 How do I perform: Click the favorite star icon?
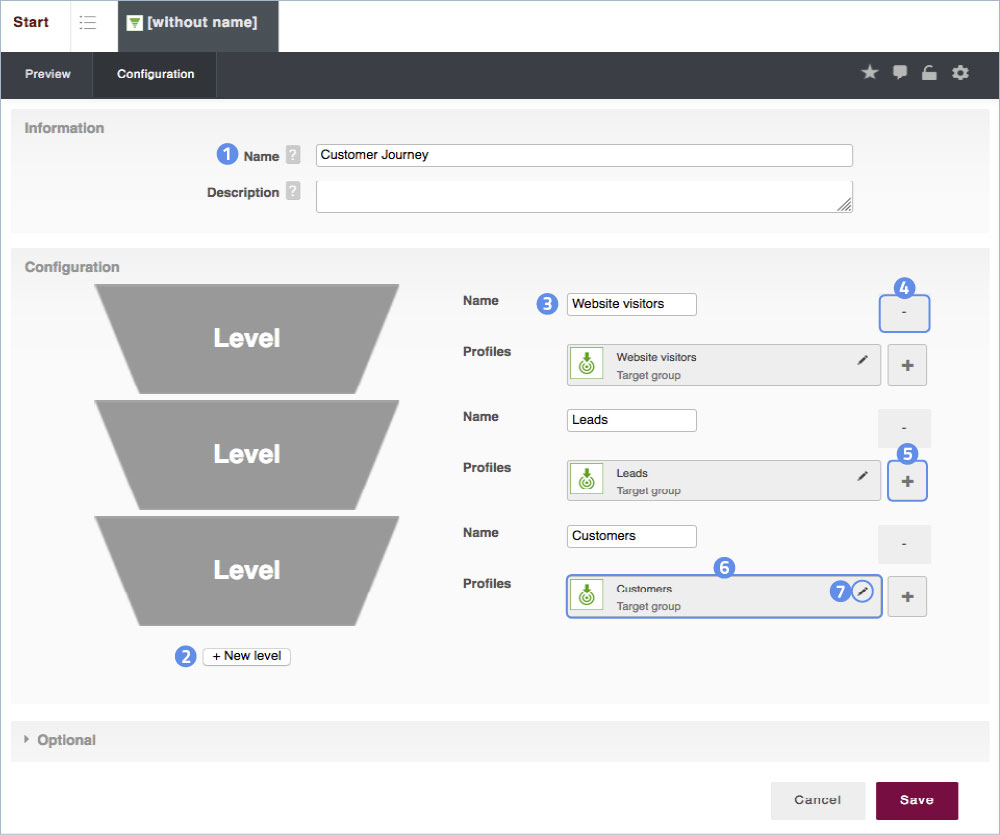click(870, 73)
